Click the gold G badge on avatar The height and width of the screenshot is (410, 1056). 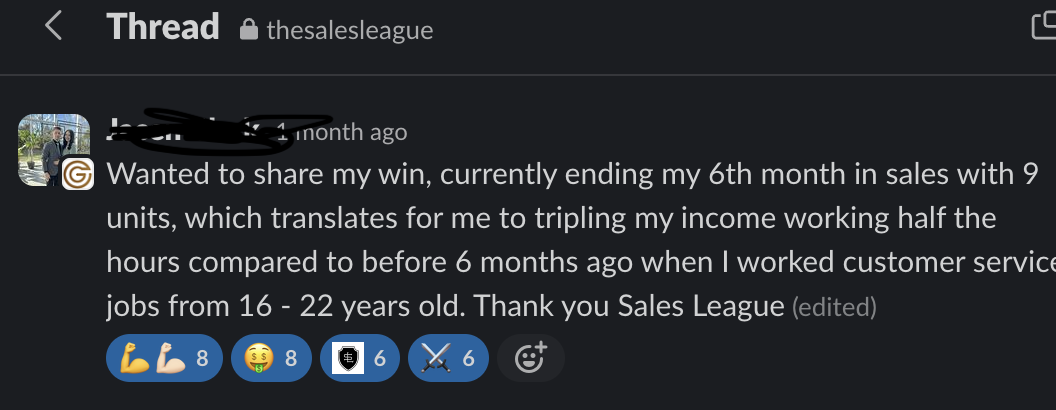click(x=77, y=175)
